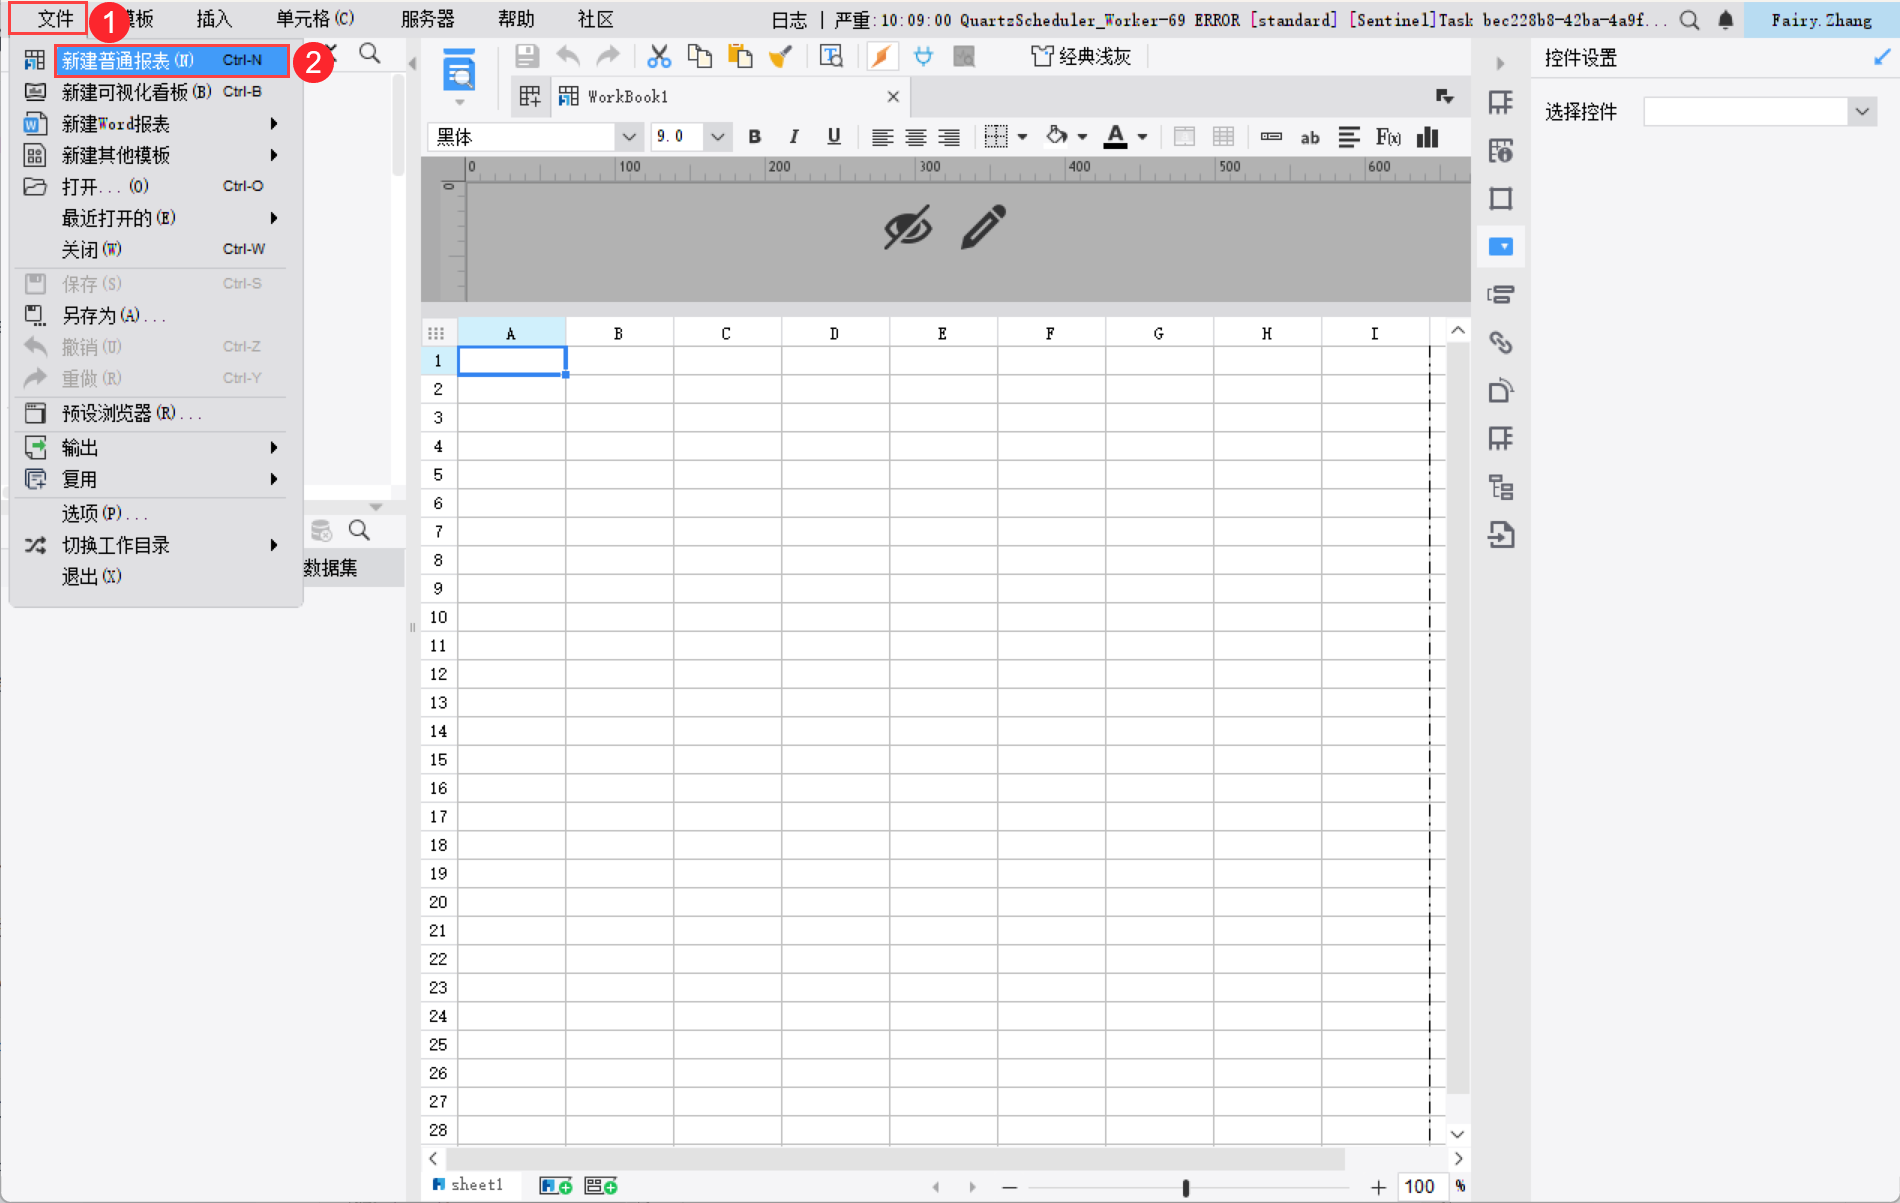Open the 插入 menu
The width and height of the screenshot is (1900, 1203).
coord(213,19)
